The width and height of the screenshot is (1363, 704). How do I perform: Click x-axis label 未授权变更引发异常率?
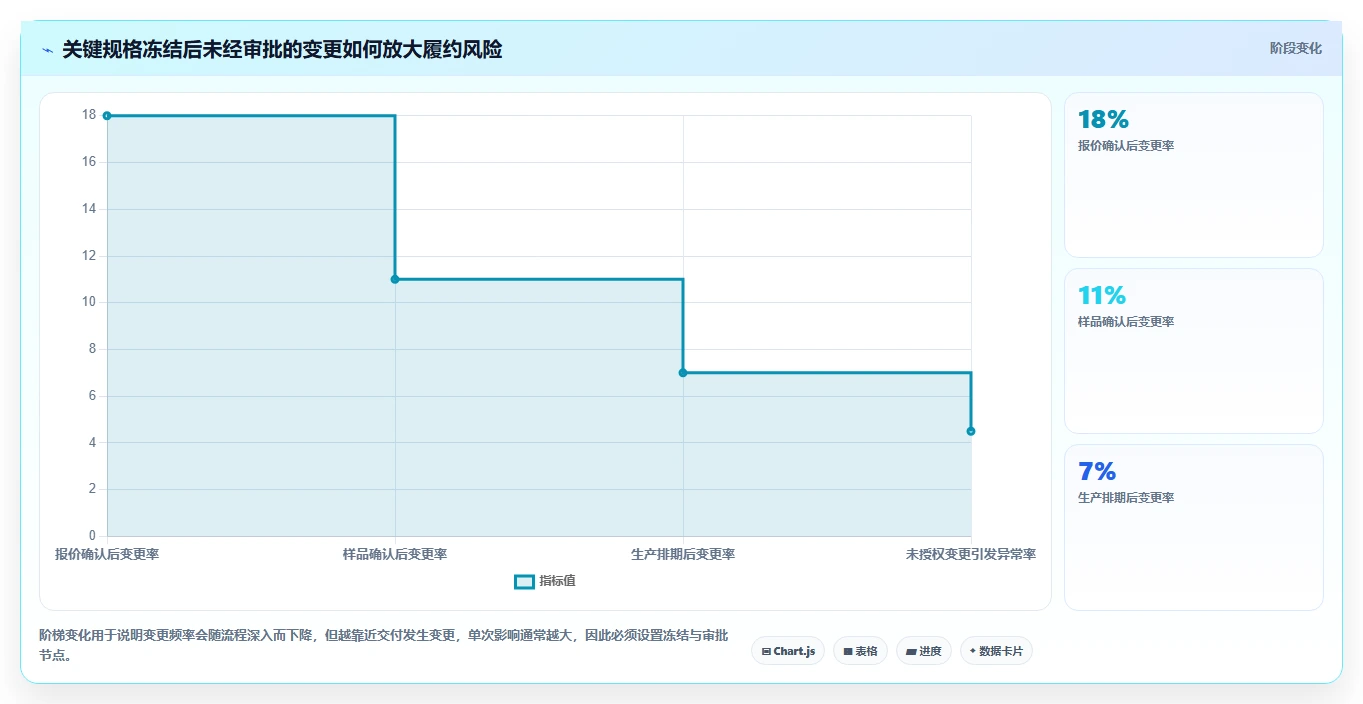pyautogui.click(x=971, y=554)
